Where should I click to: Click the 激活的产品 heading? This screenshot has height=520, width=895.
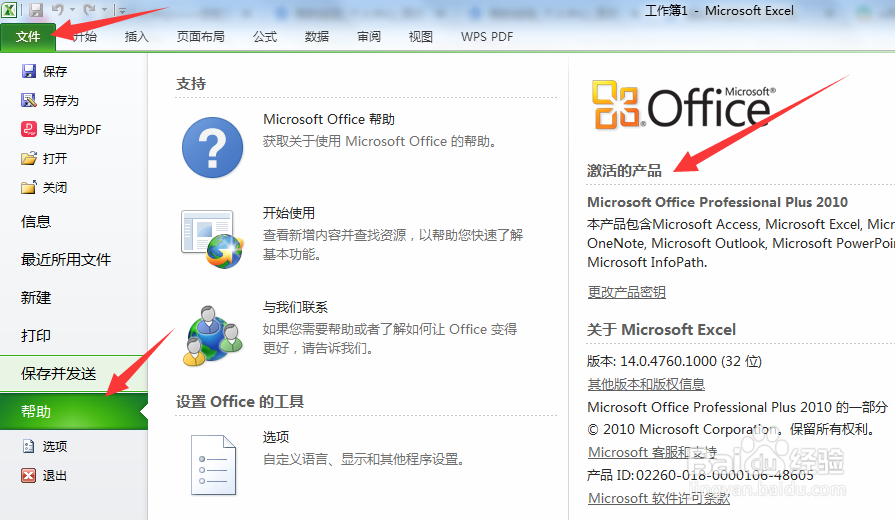[x=624, y=171]
